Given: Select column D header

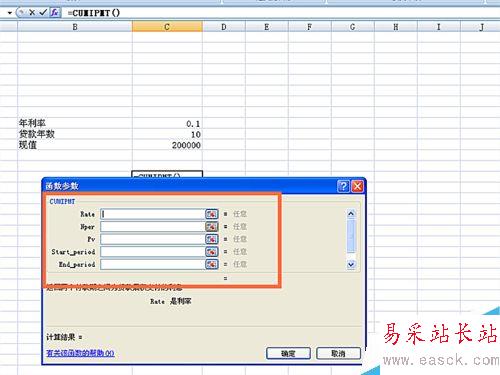Looking at the screenshot, I should tap(224, 27).
